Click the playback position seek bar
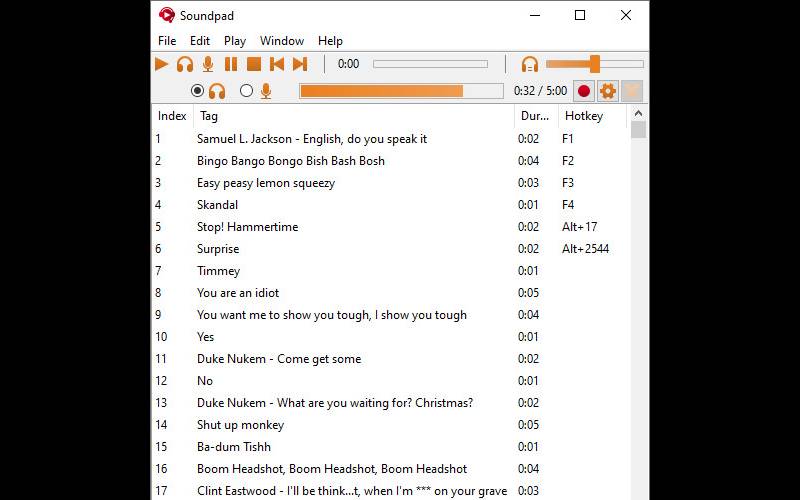800x500 pixels. 430,64
